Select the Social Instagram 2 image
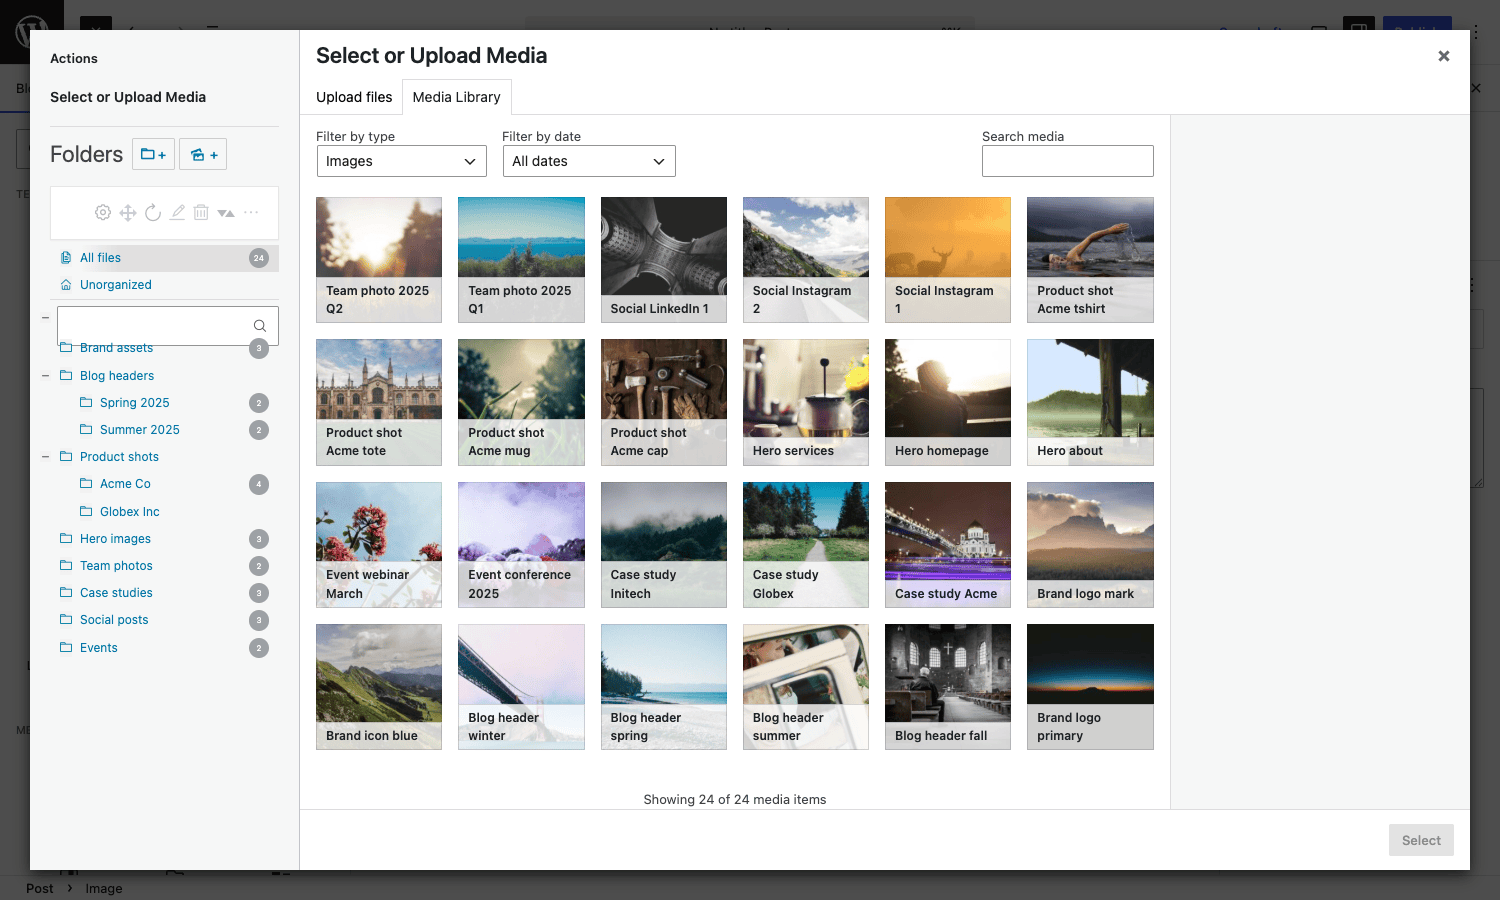Viewport: 1500px width, 900px height. [x=806, y=260]
